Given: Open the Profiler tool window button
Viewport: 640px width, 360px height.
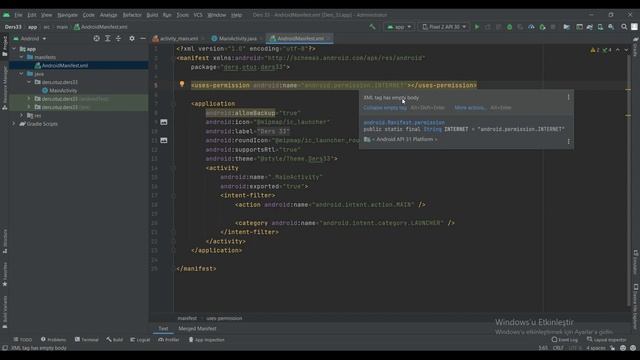Looking at the screenshot, I should [169, 340].
